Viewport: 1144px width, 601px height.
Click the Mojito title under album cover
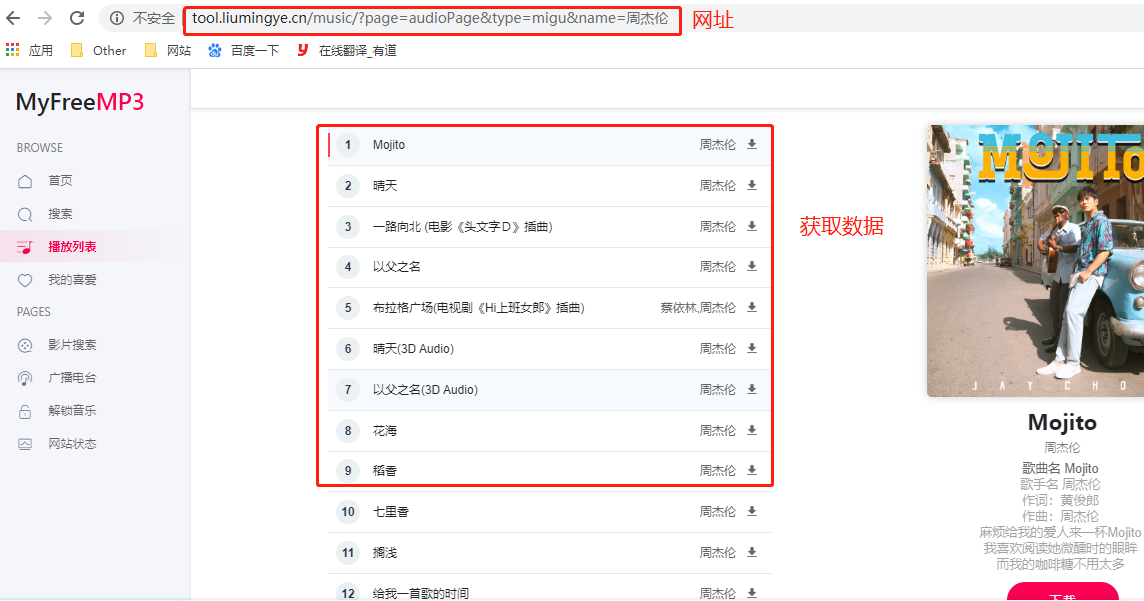[1062, 422]
